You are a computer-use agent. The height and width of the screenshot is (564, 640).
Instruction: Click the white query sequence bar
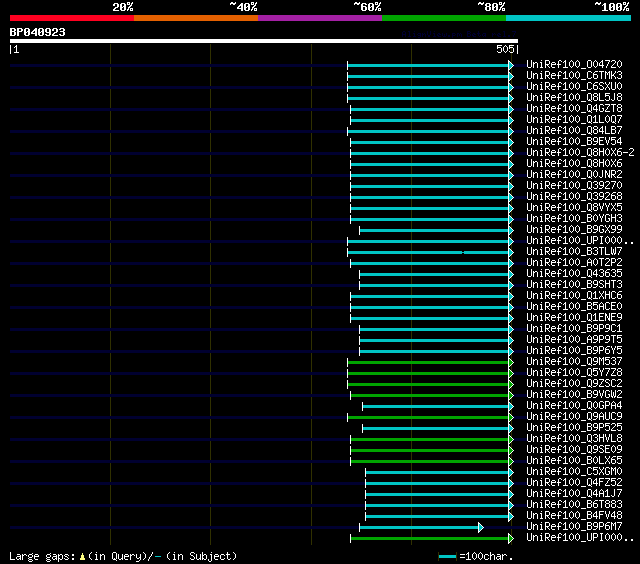(x=264, y=41)
